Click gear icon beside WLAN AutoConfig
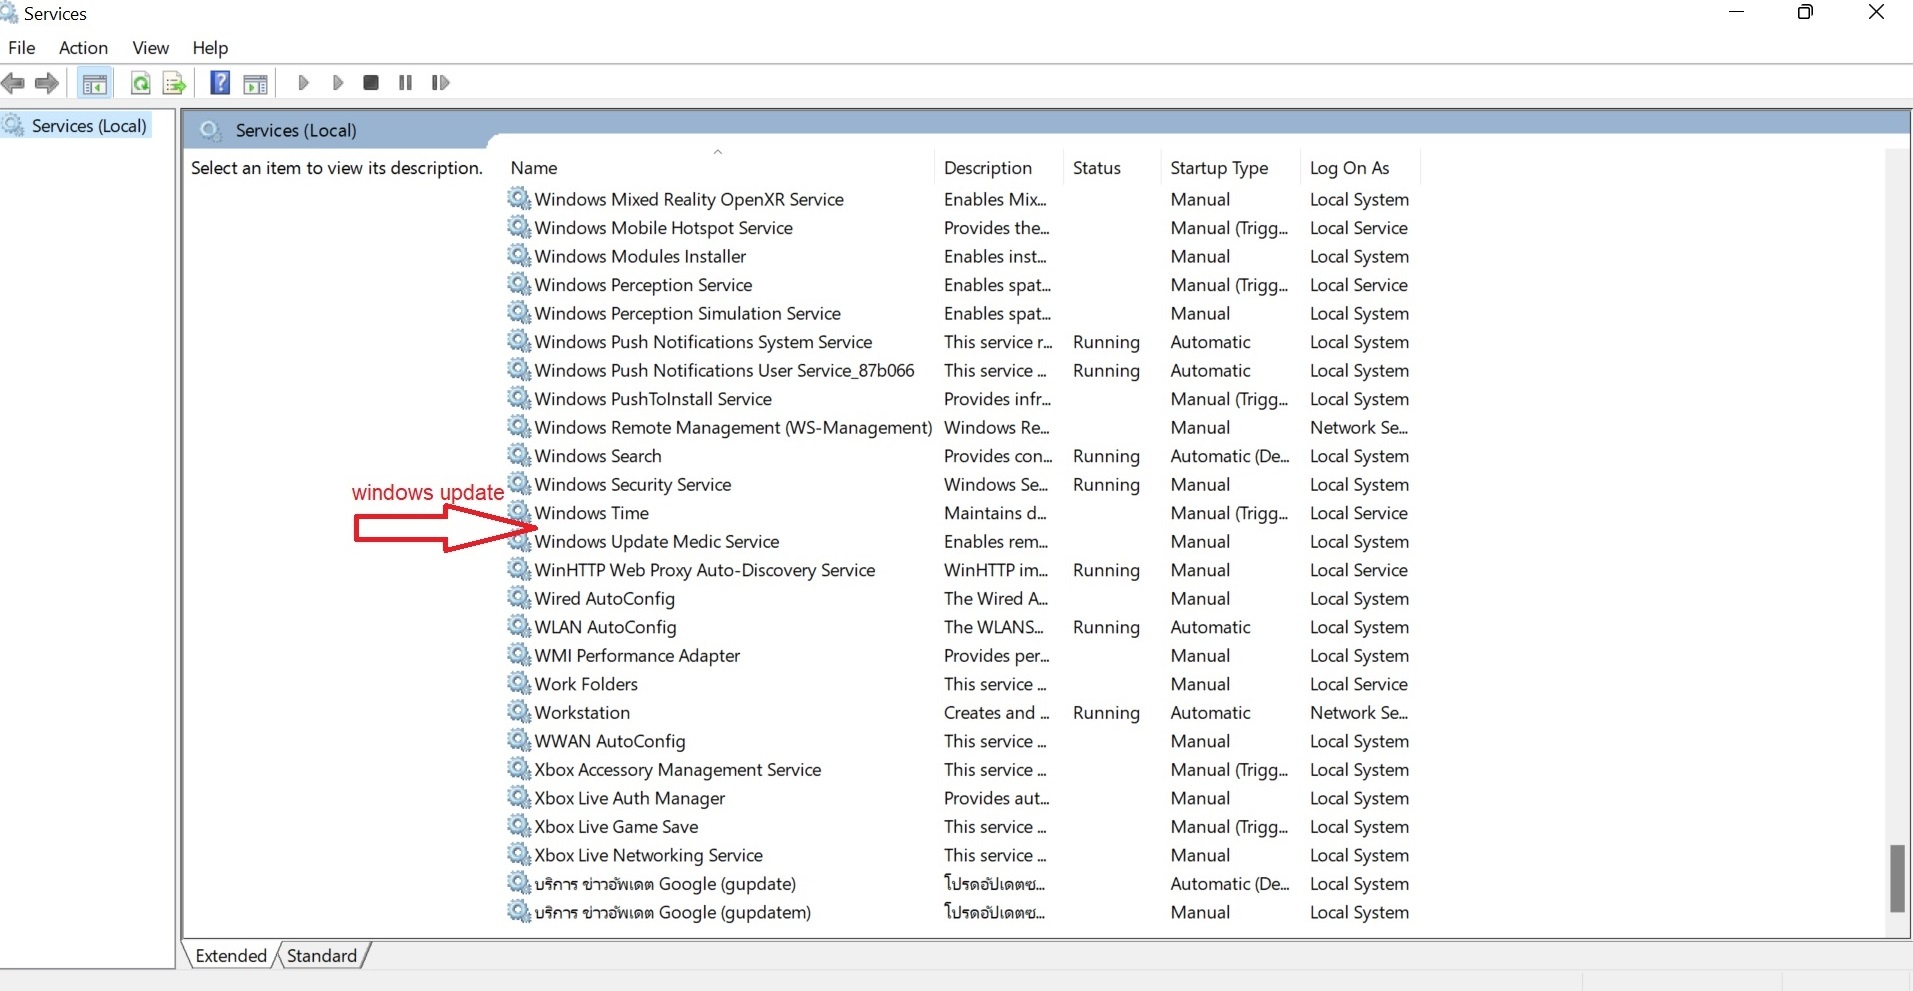 518,626
